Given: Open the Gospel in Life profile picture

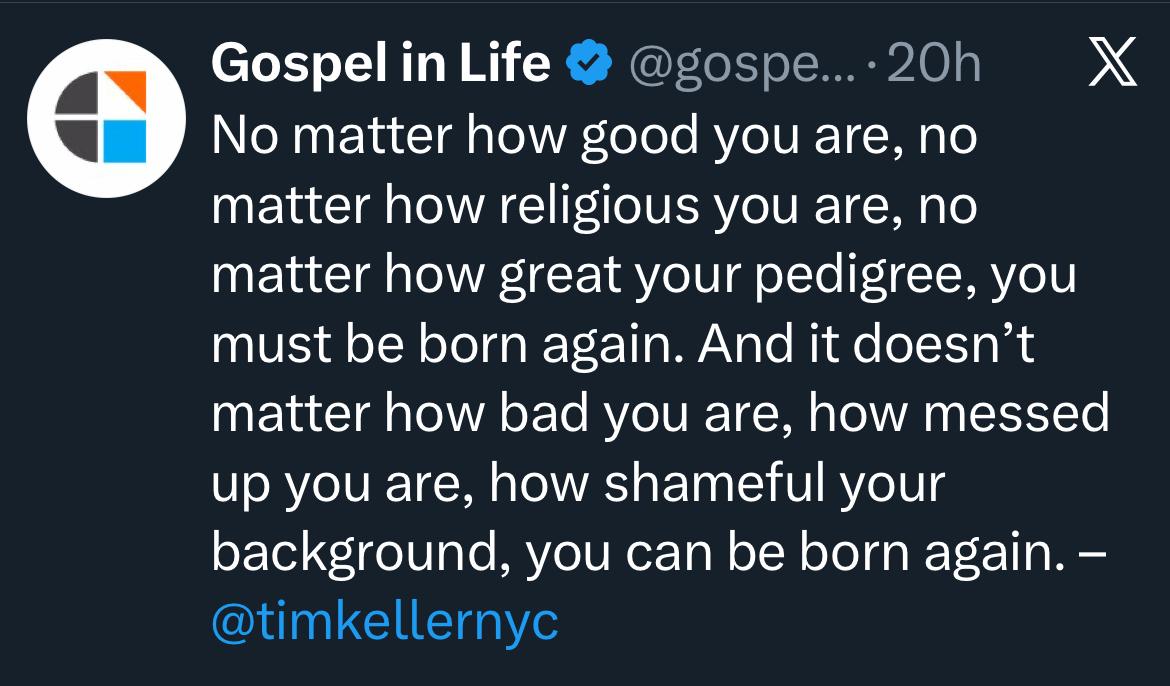Looking at the screenshot, I should (x=103, y=117).
